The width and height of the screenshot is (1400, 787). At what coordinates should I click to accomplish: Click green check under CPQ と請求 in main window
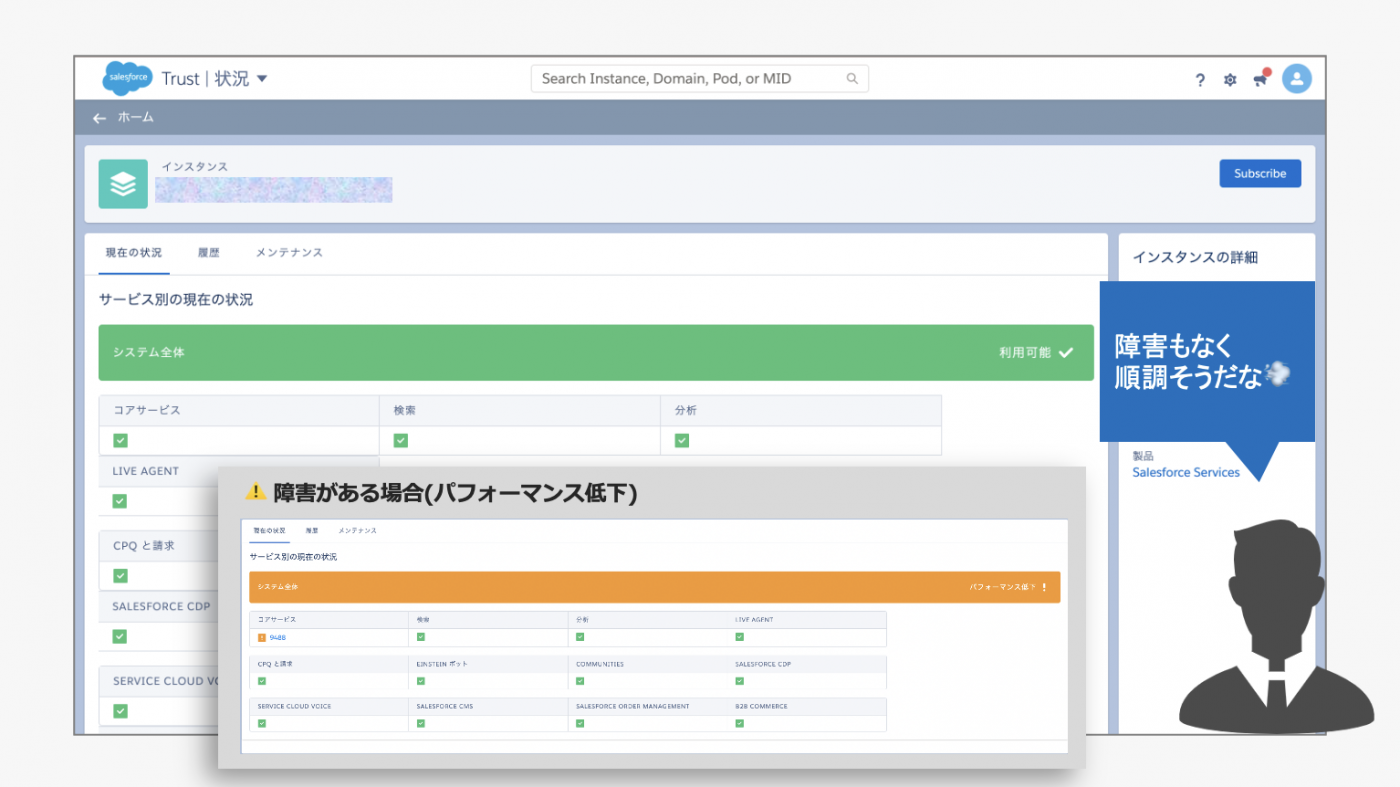point(120,575)
